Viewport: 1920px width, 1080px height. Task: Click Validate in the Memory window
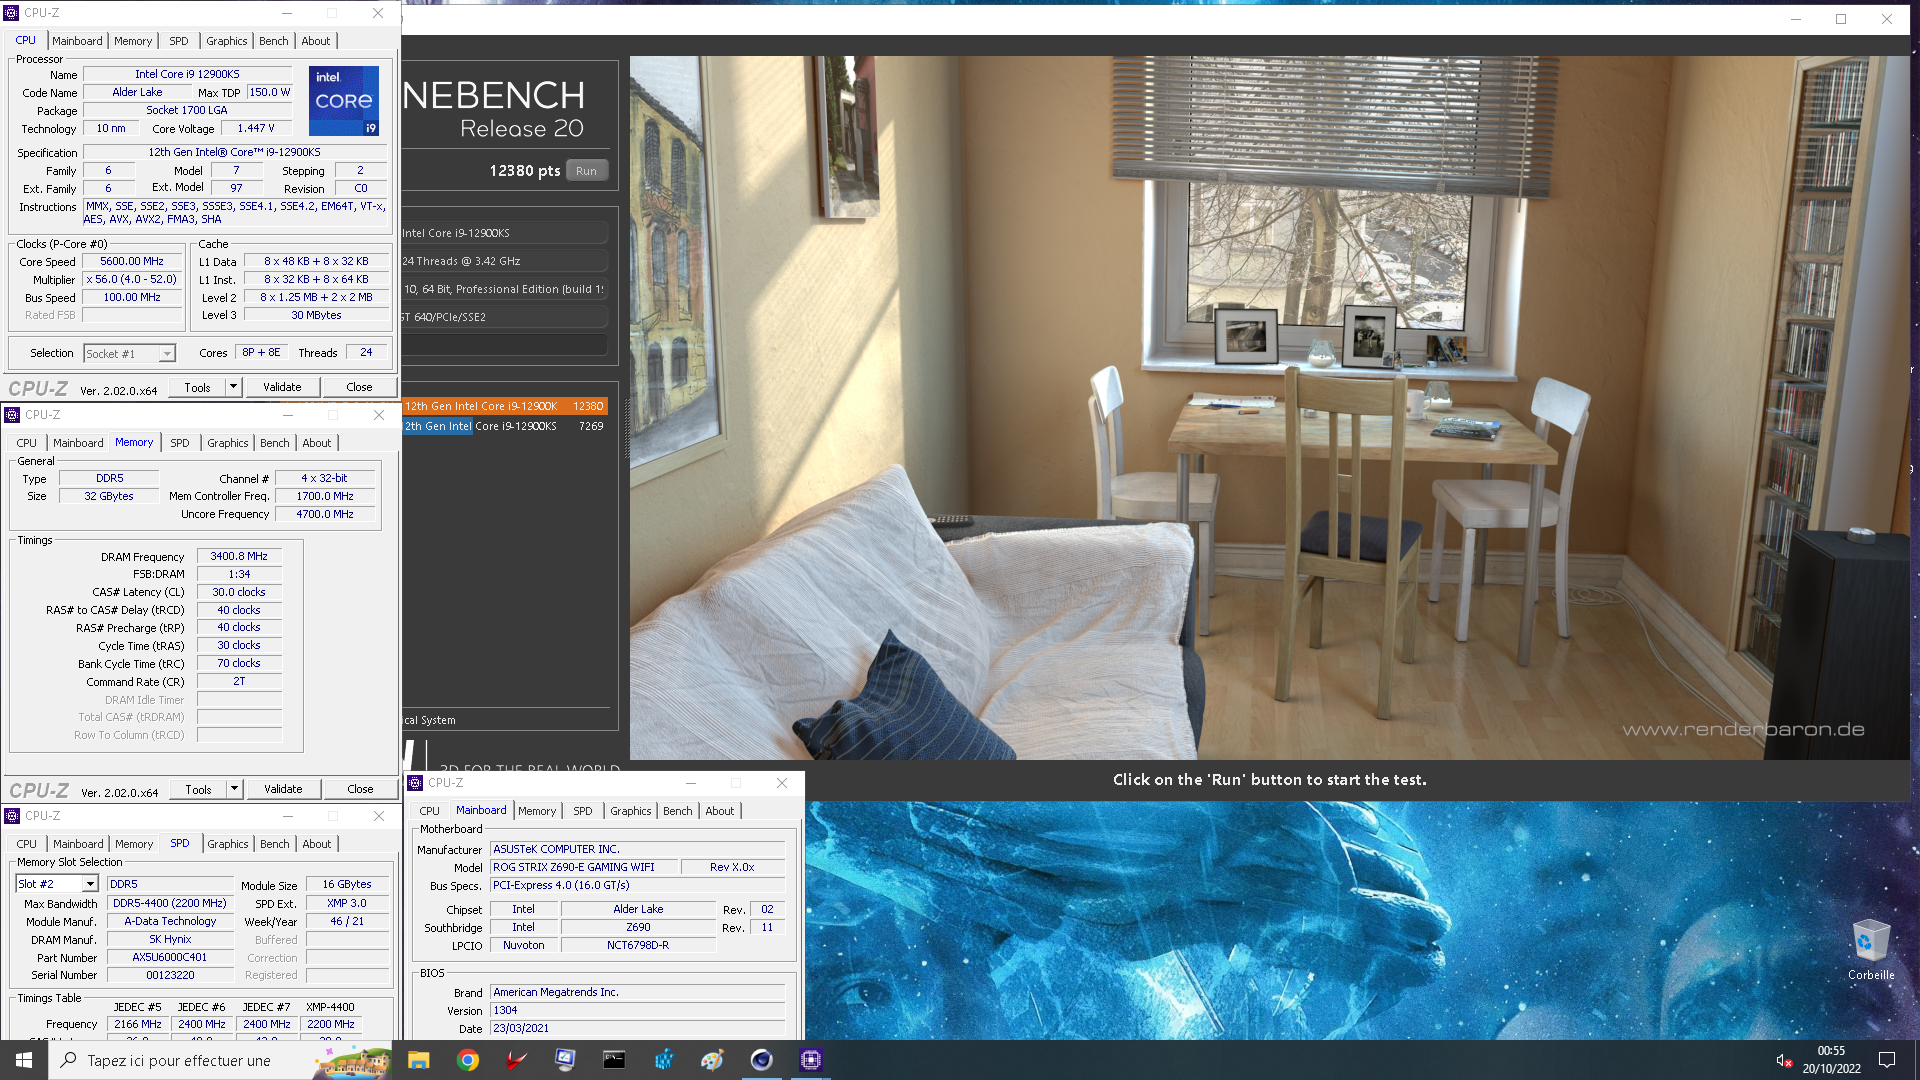283,789
